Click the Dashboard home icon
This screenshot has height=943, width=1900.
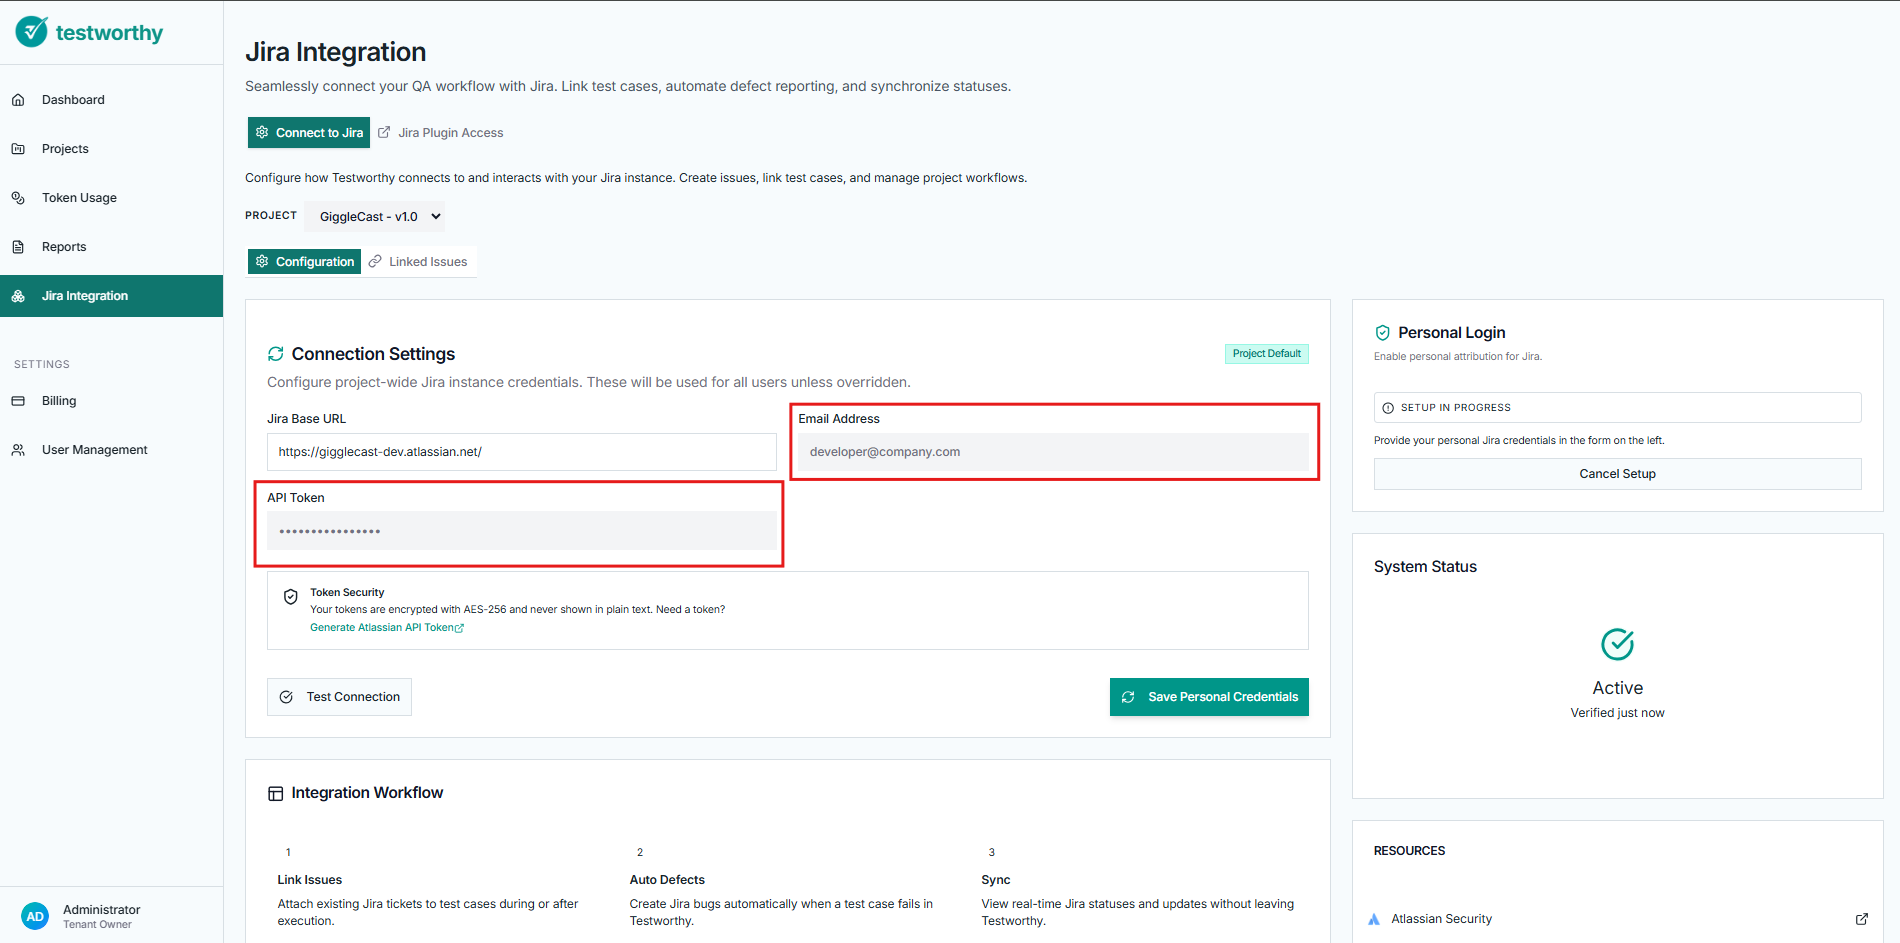18,100
